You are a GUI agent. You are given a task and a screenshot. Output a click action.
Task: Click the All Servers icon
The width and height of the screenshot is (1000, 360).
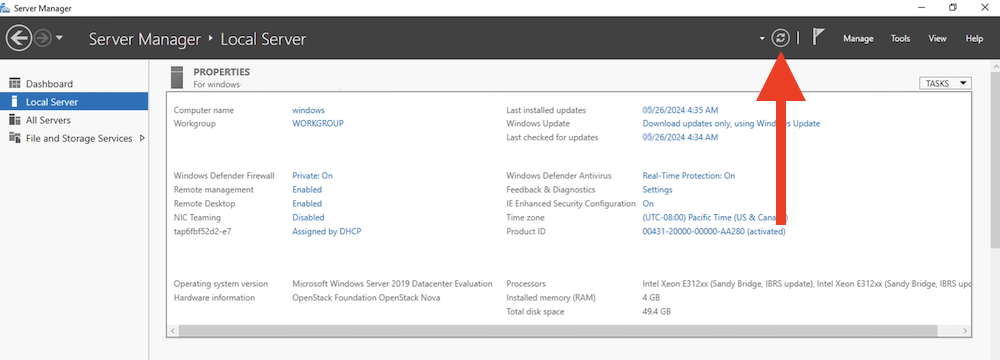coord(15,120)
